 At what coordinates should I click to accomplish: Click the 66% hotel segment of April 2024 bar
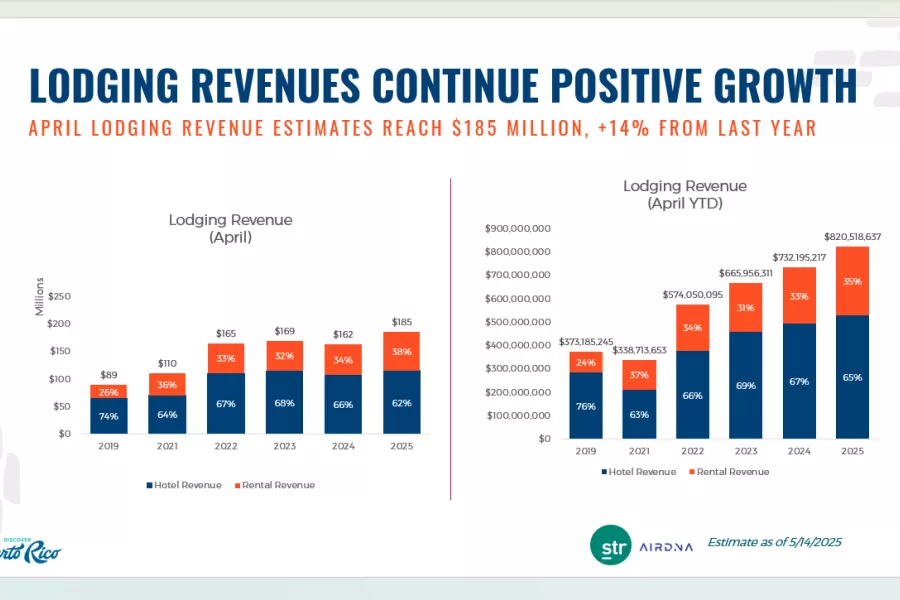point(343,404)
